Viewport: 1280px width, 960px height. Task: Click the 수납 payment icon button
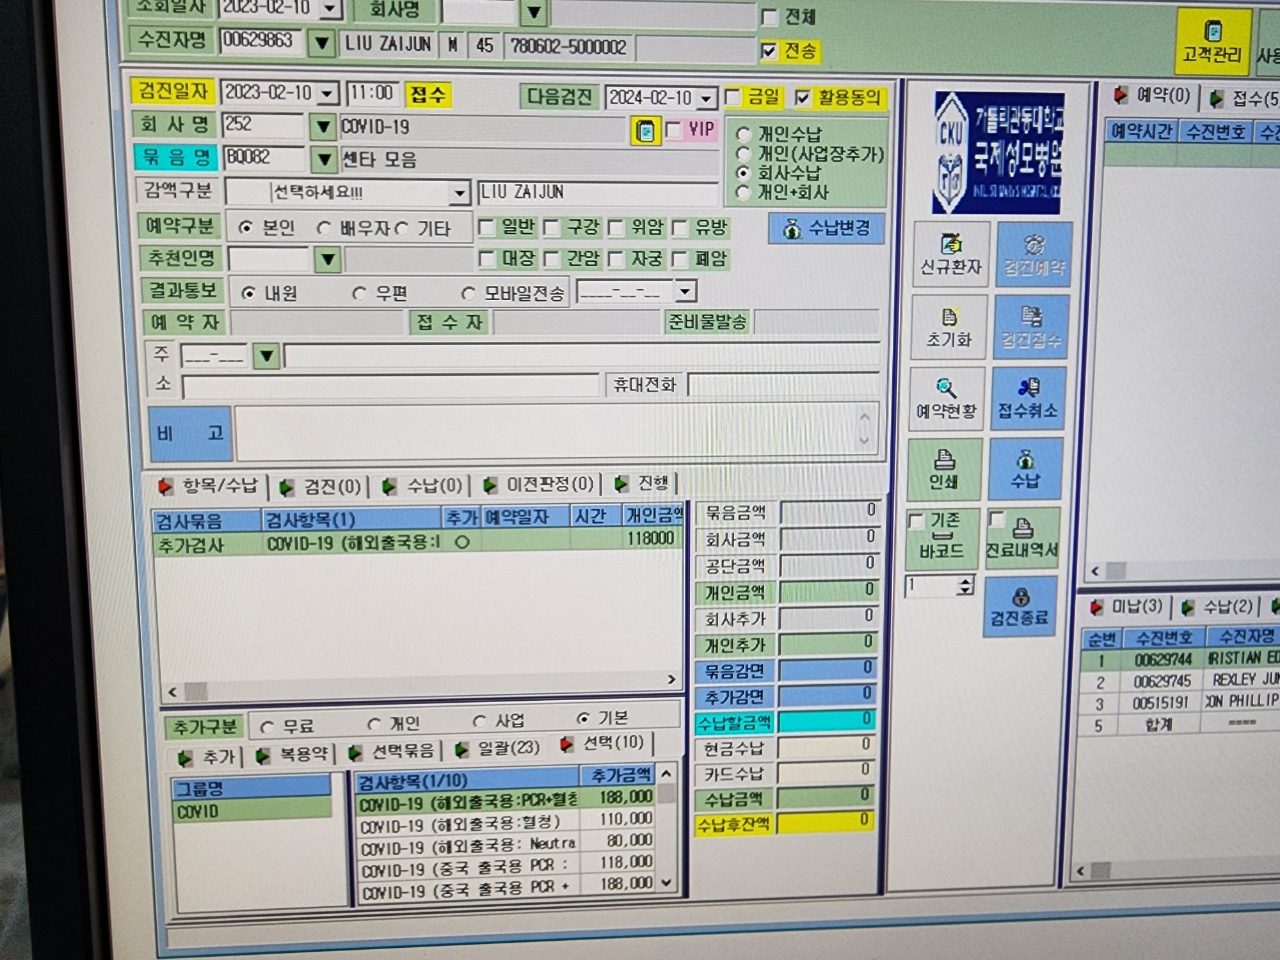tap(1025, 470)
